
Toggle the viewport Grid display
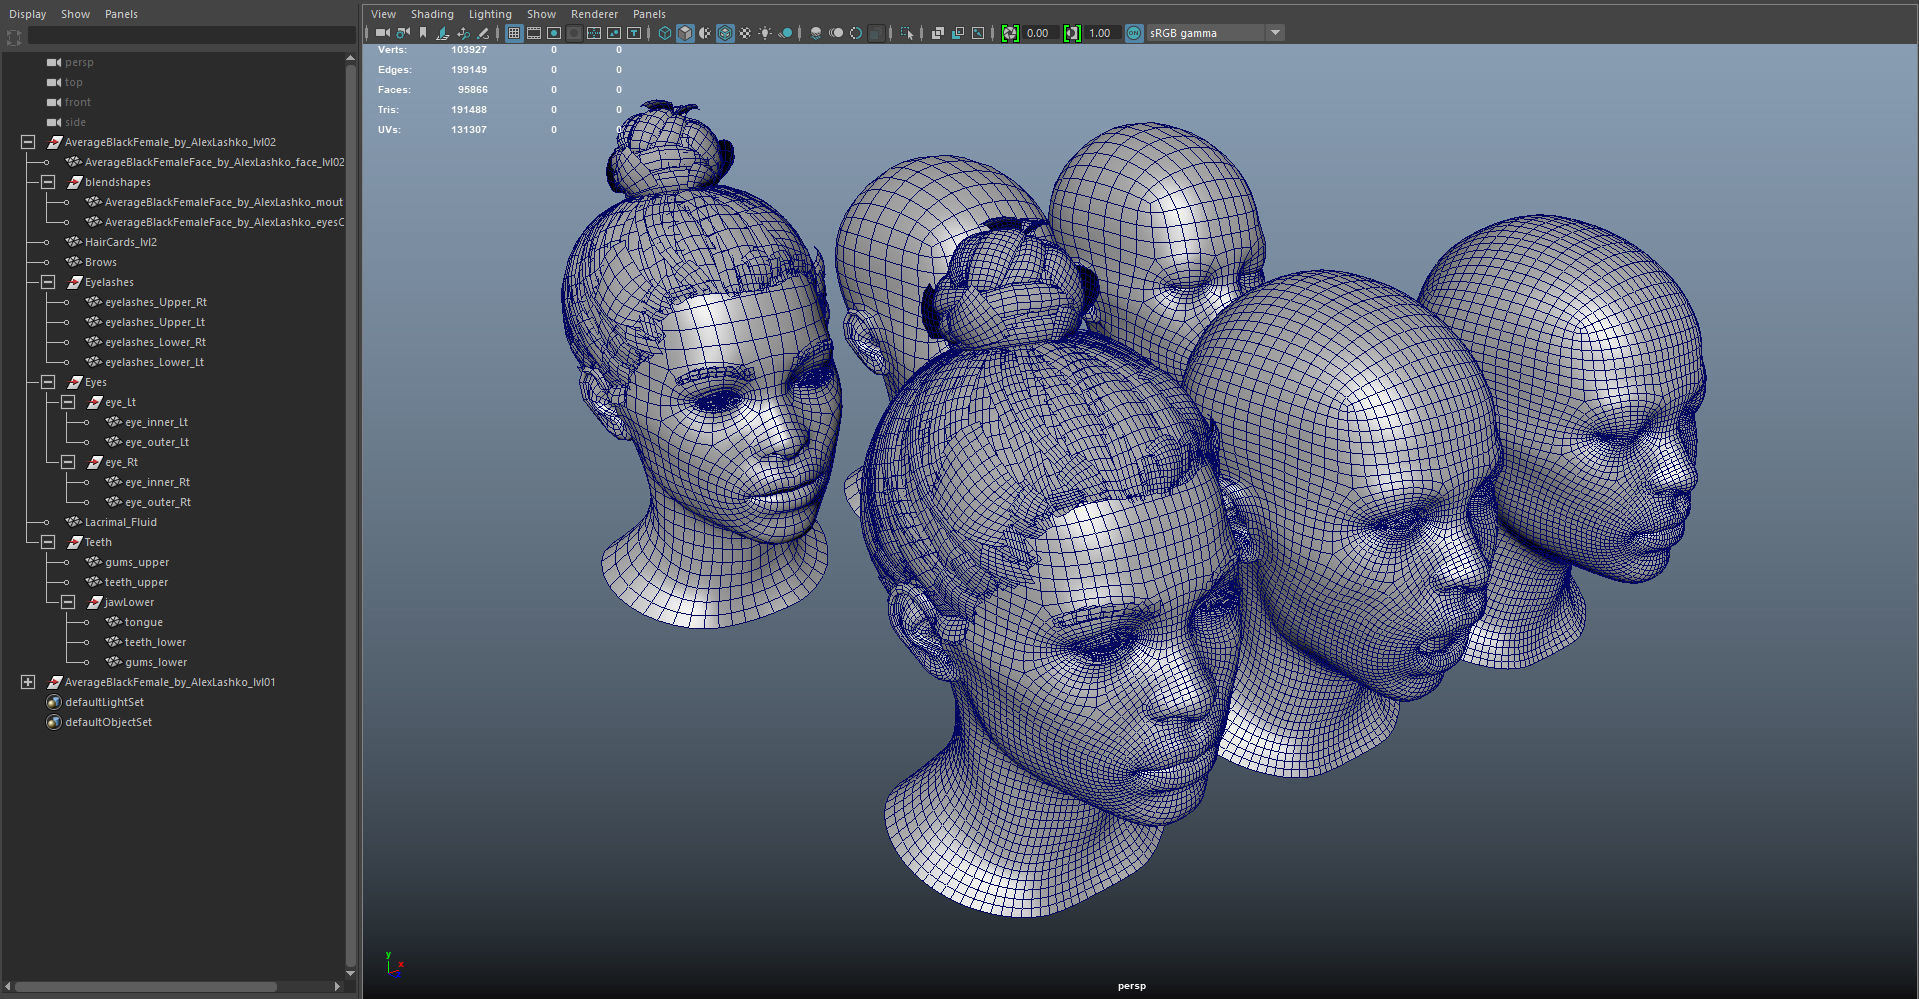coord(514,33)
